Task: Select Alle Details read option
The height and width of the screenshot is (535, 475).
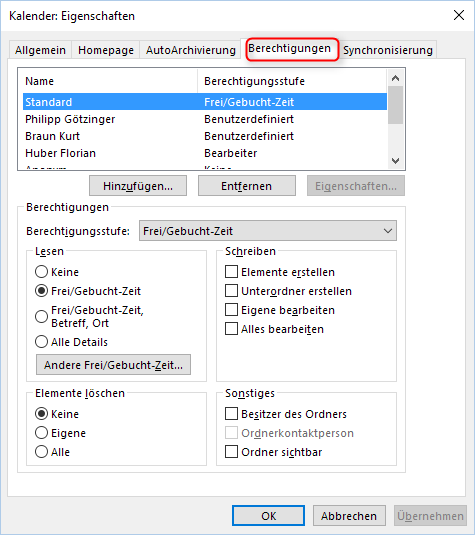Action: (41, 342)
